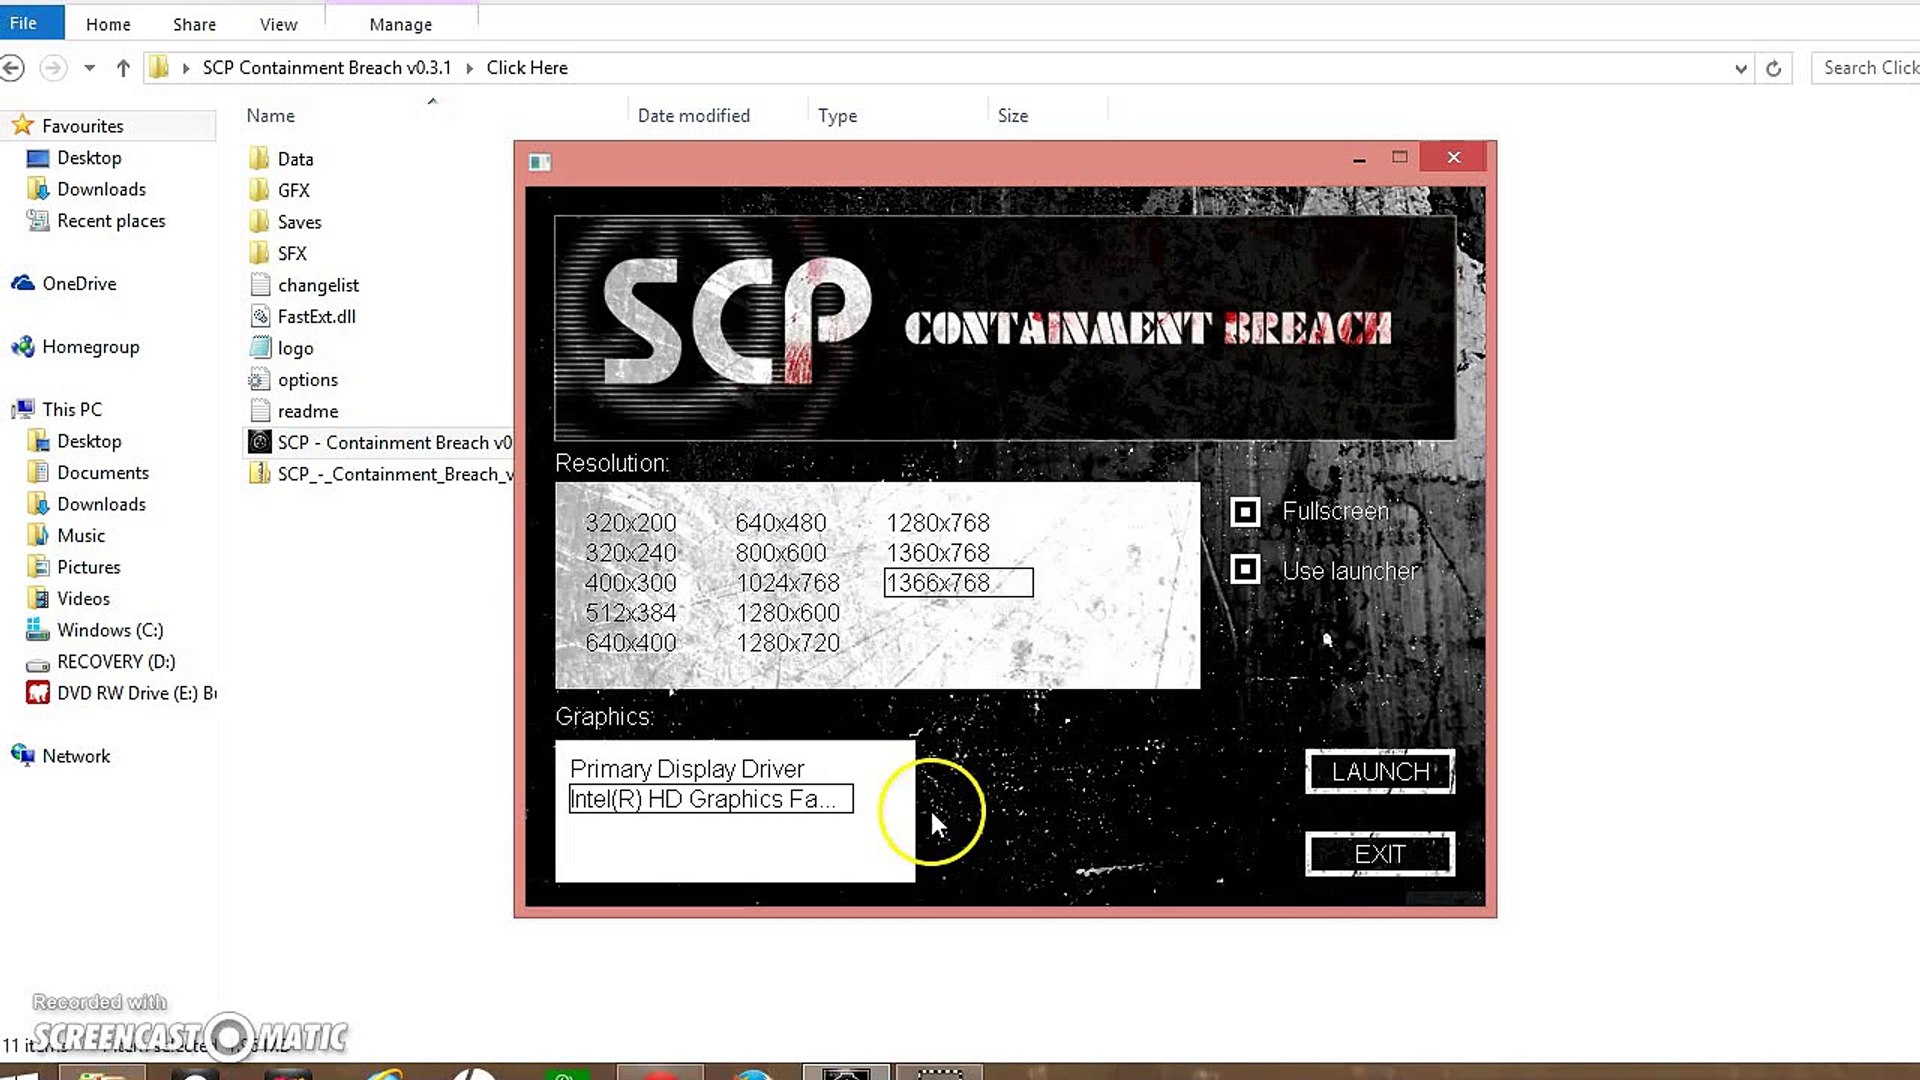1920x1080 pixels.
Task: Select Primary Display Driver in graphics list
Action: pyautogui.click(x=687, y=769)
